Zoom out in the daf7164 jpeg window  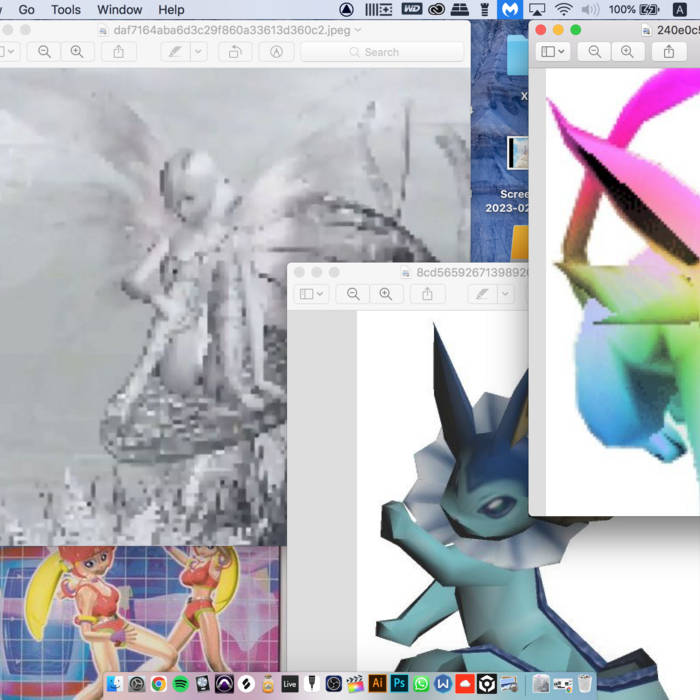point(44,52)
